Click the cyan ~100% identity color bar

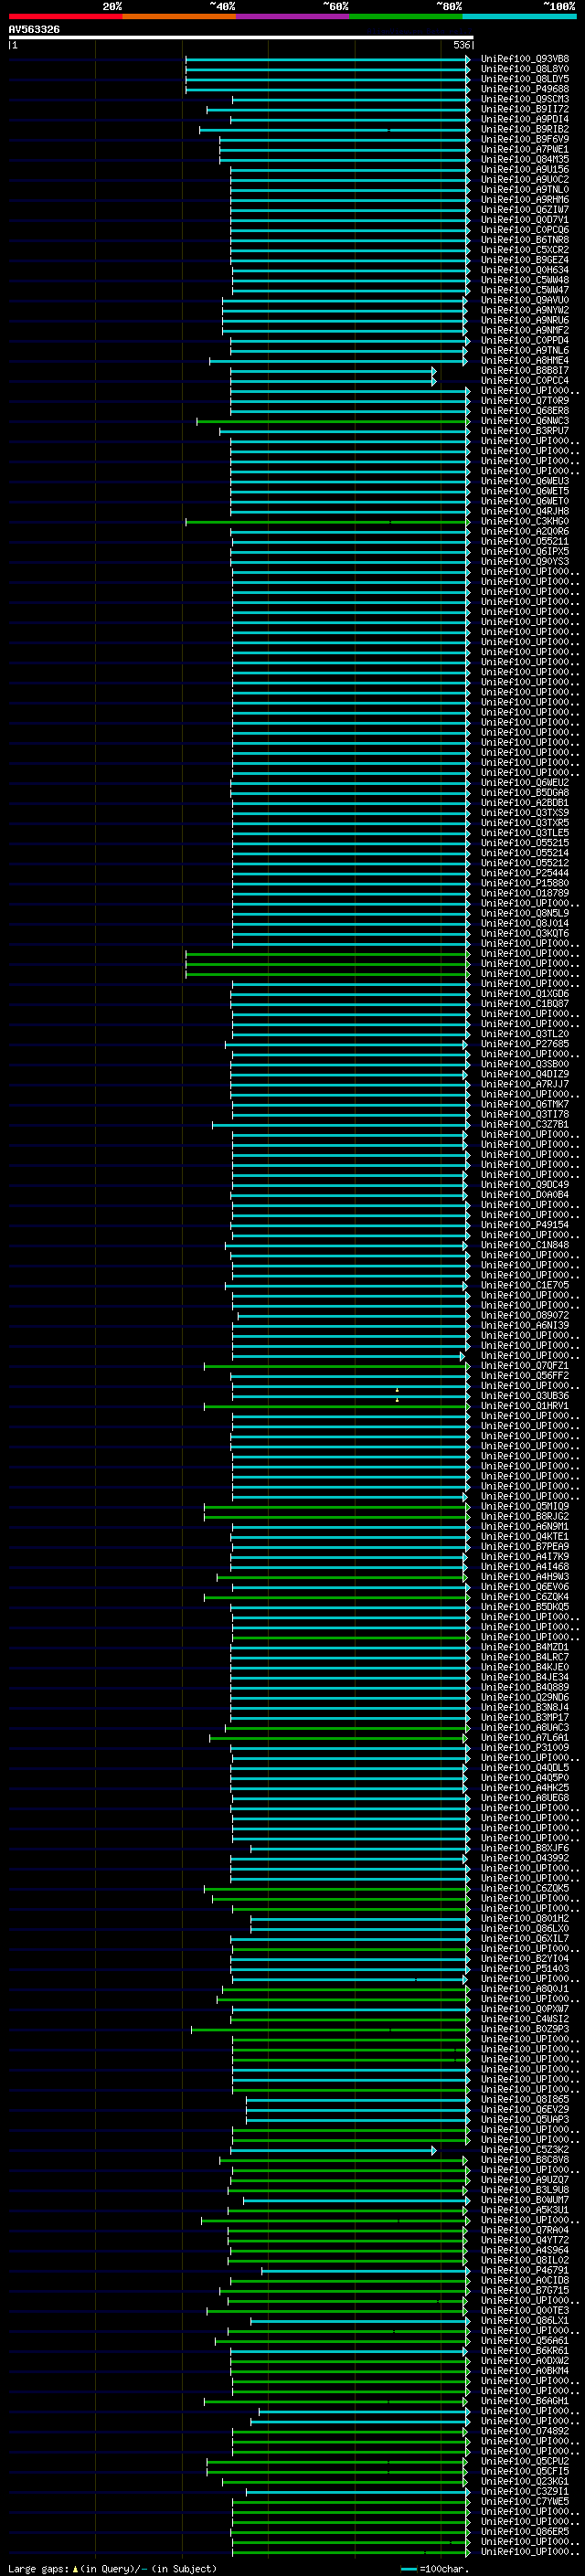(x=519, y=16)
